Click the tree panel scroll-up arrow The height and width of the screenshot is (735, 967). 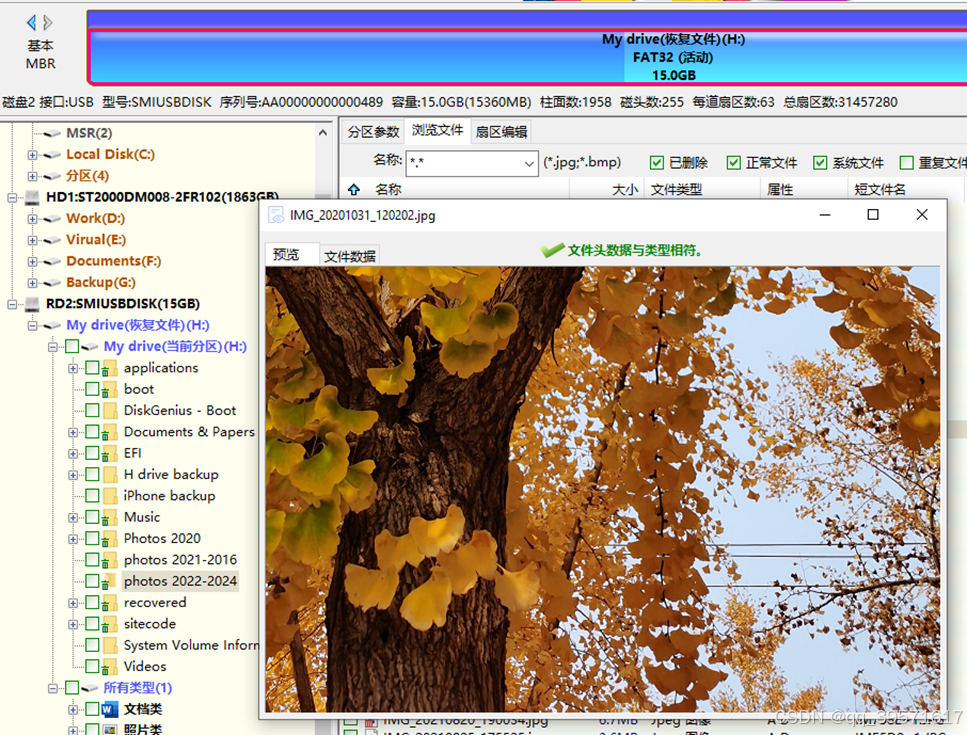click(x=323, y=133)
